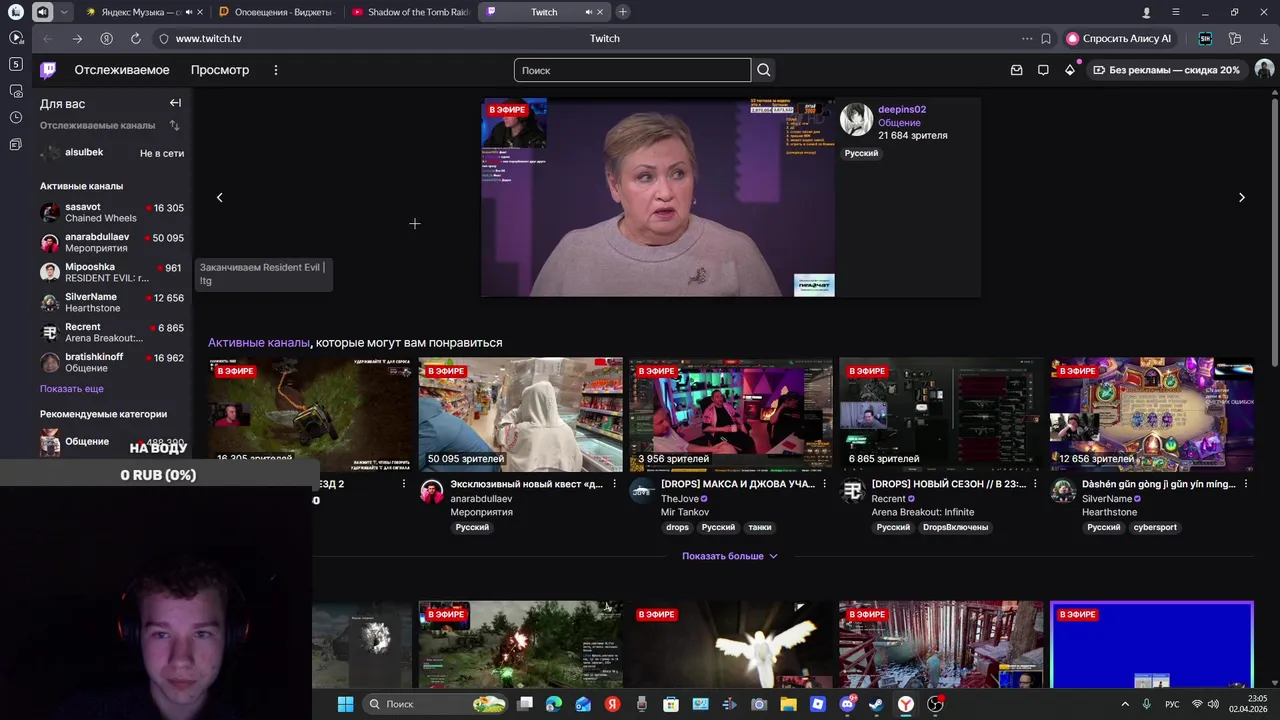Open TheJove Mir Tankov stream thumbnail
Image resolution: width=1280 pixels, height=720 pixels.
(x=731, y=414)
